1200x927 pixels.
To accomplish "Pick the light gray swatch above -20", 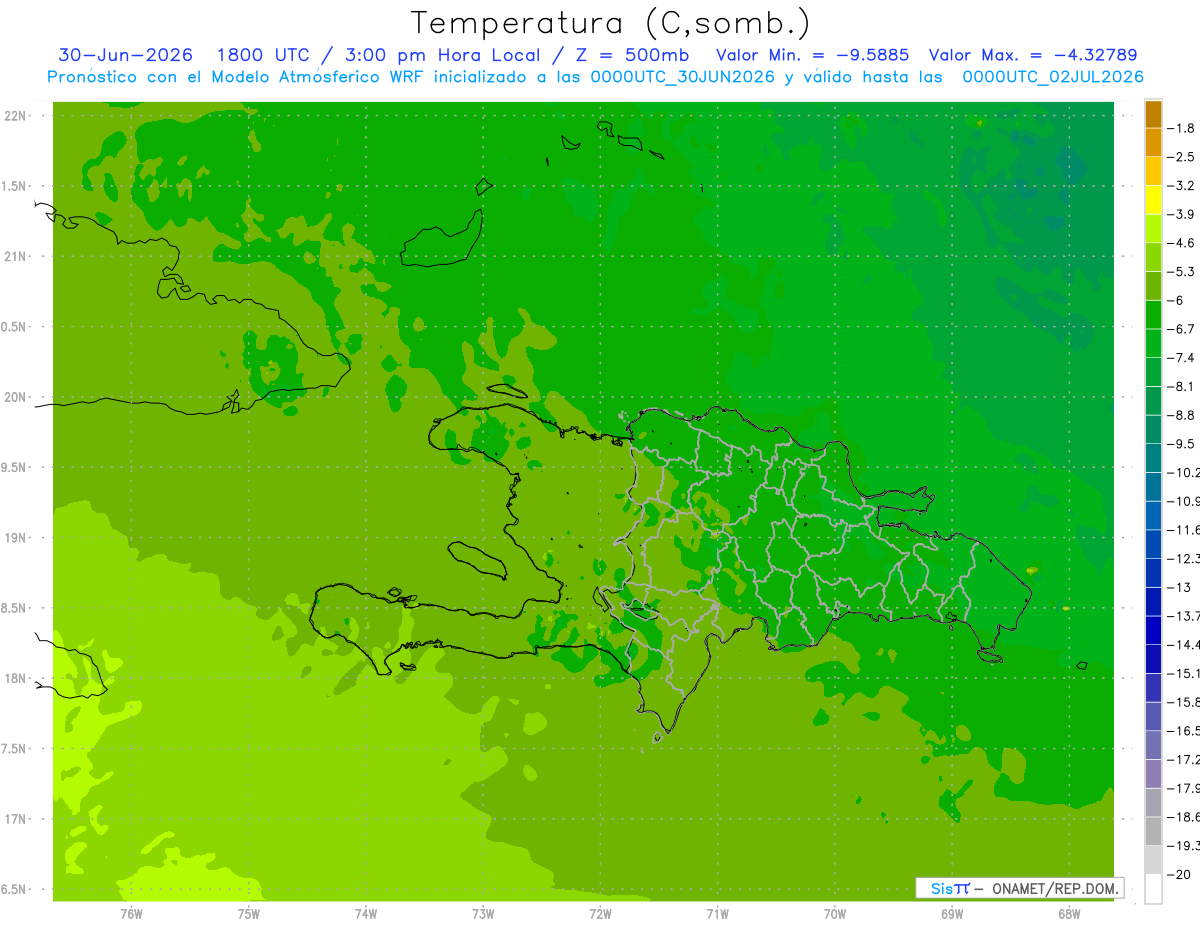I will (x=1153, y=859).
